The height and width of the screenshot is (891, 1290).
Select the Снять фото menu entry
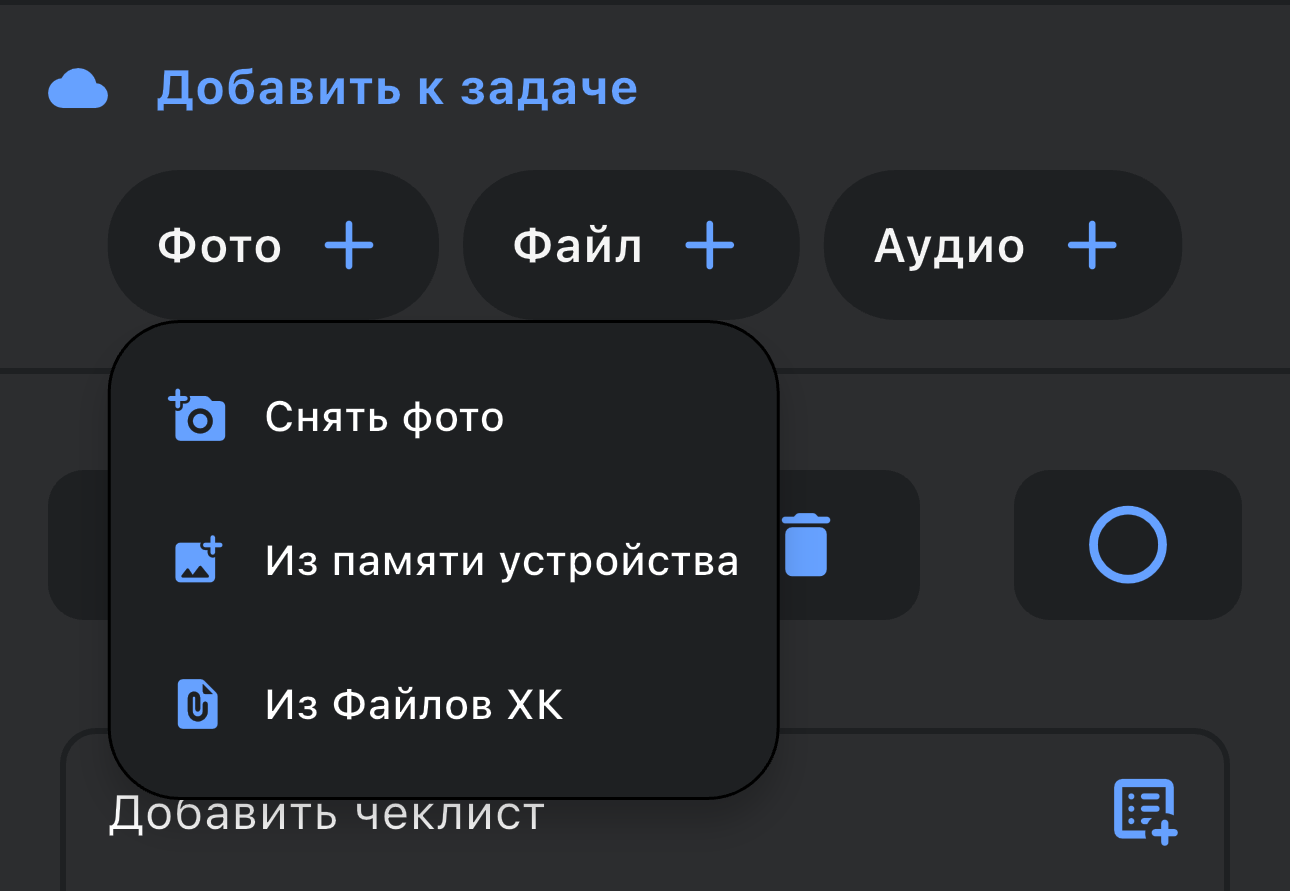pyautogui.click(x=384, y=417)
